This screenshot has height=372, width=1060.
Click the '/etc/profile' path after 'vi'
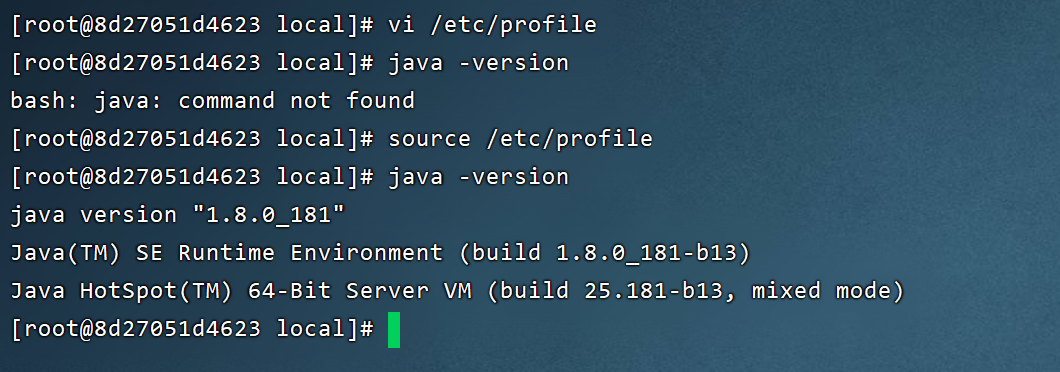click(x=513, y=26)
